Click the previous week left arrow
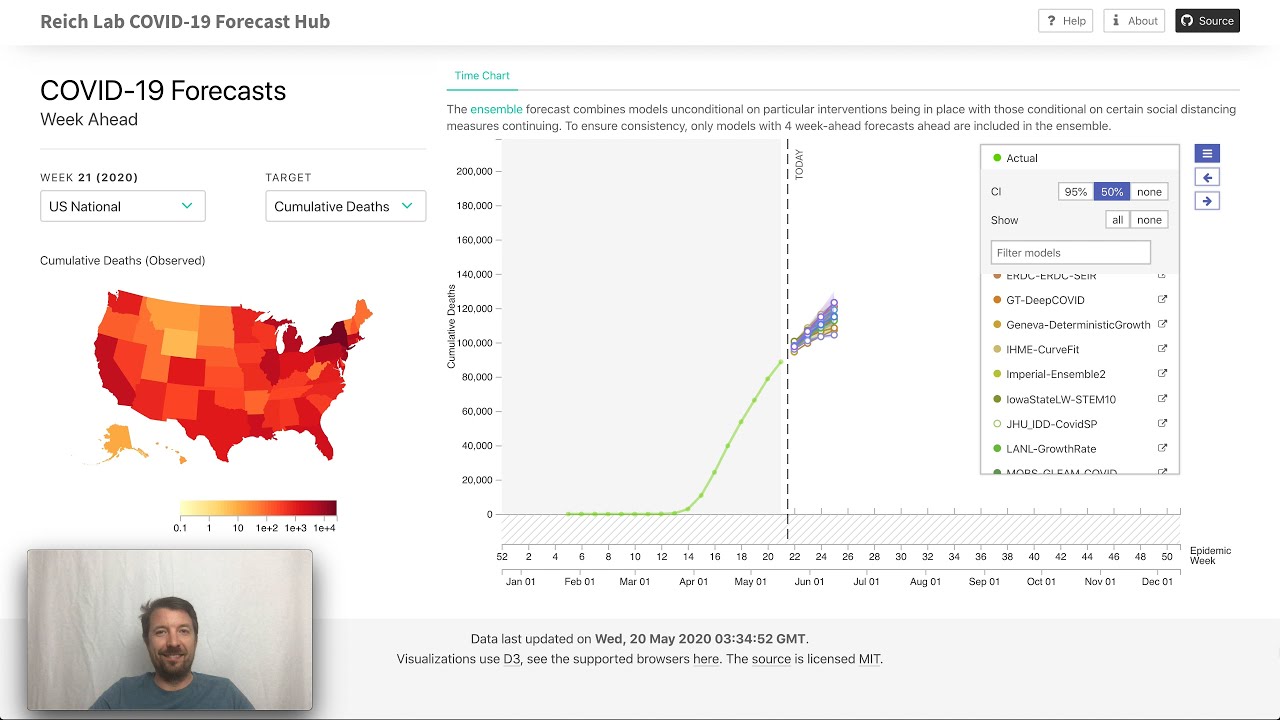This screenshot has height=720, width=1280. [1207, 178]
